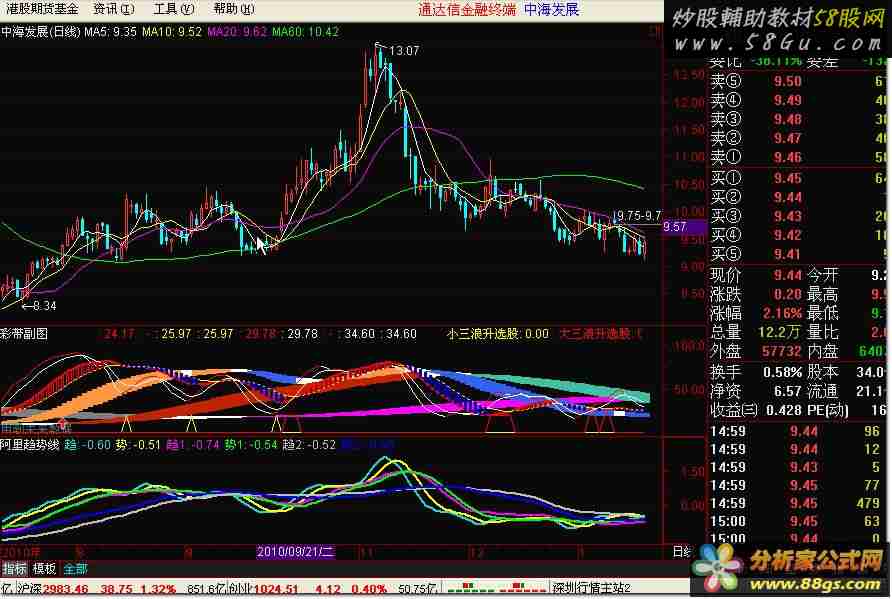Viewport: 892px width, 599px height.
Task: Click the 中海发展(日线) chart title
Action: click(41, 32)
